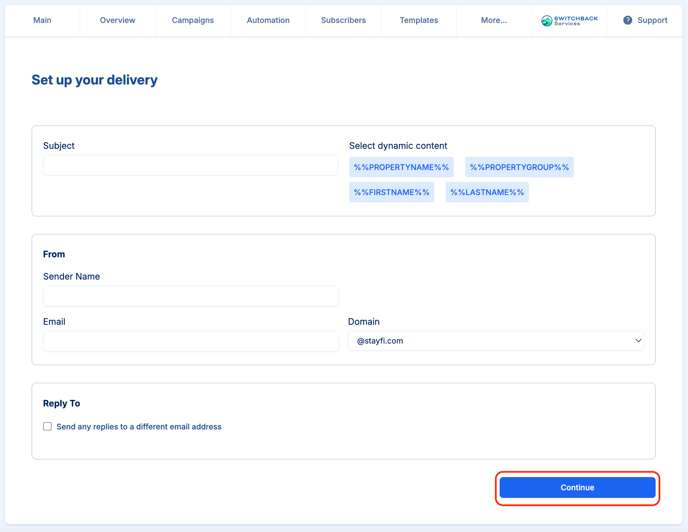
Task: Switch to the Automation tab
Action: click(268, 20)
